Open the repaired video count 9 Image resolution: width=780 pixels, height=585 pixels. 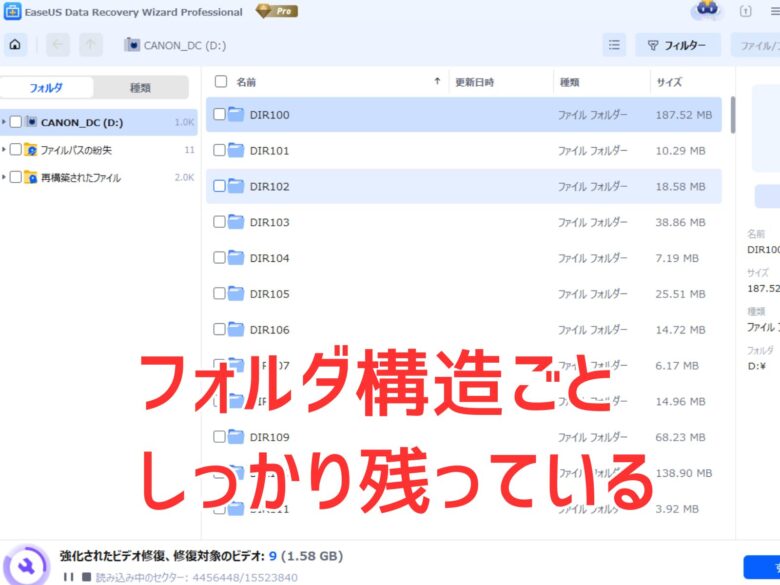273,556
